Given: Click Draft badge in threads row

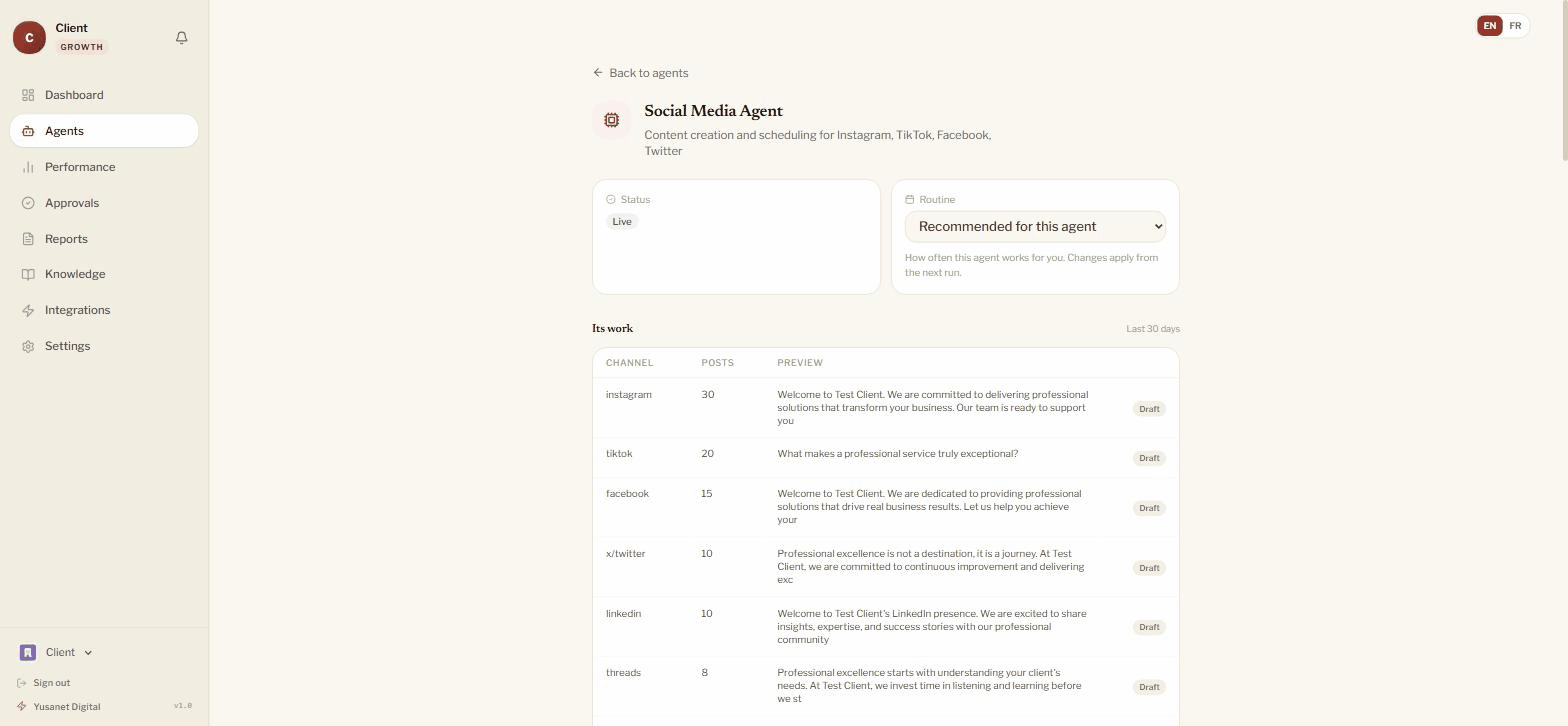Looking at the screenshot, I should (x=1149, y=687).
